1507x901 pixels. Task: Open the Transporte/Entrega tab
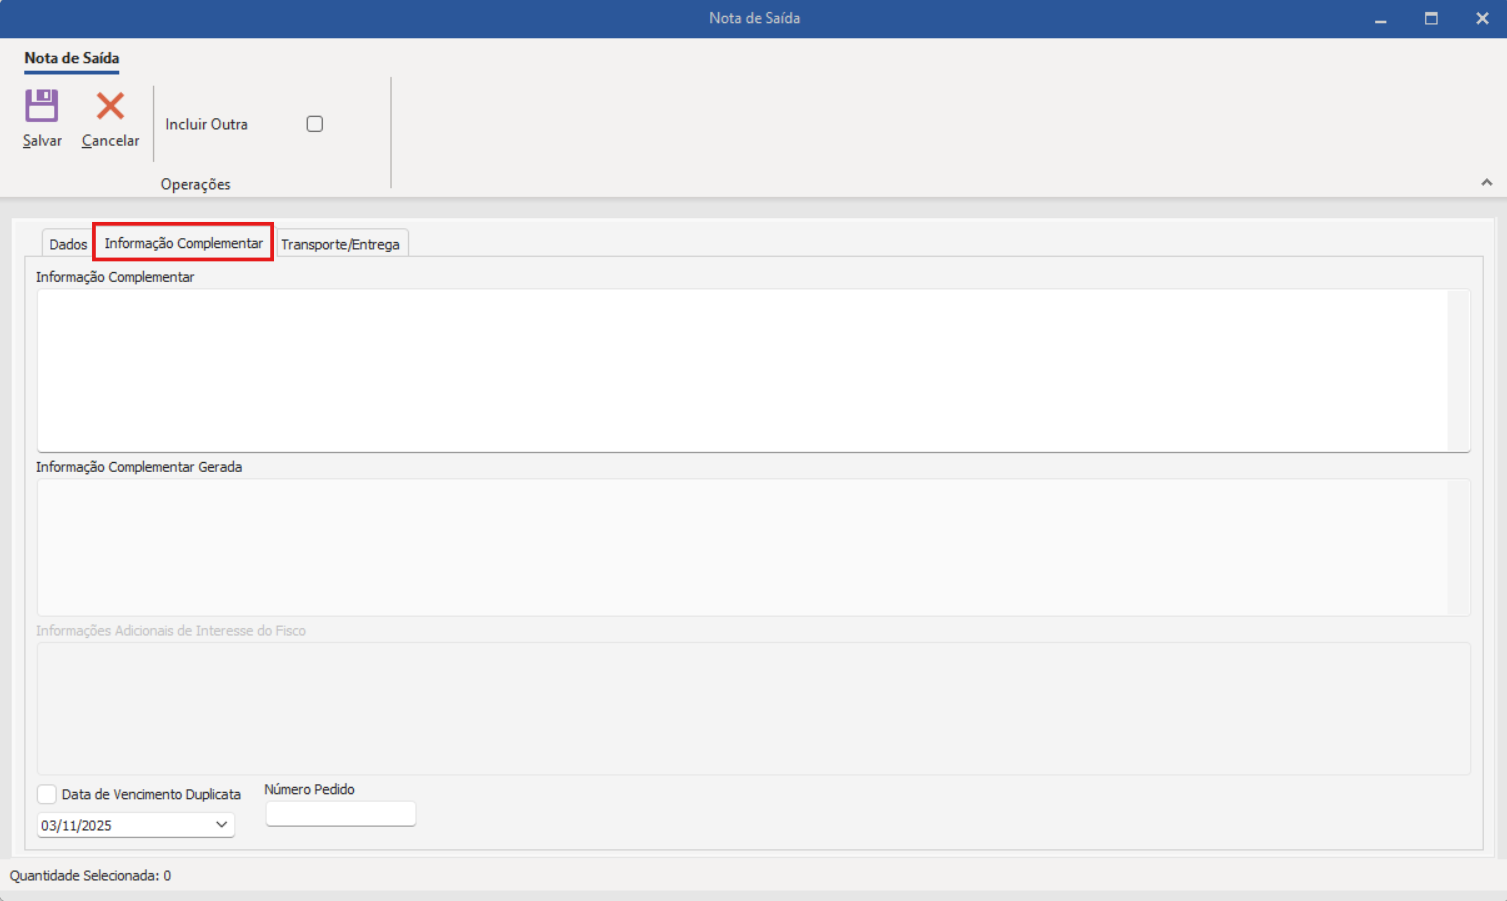click(x=340, y=244)
